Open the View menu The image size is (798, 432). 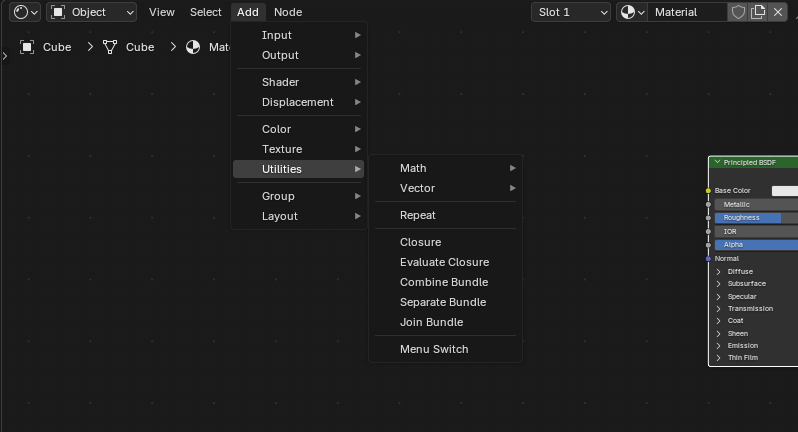pyautogui.click(x=162, y=12)
